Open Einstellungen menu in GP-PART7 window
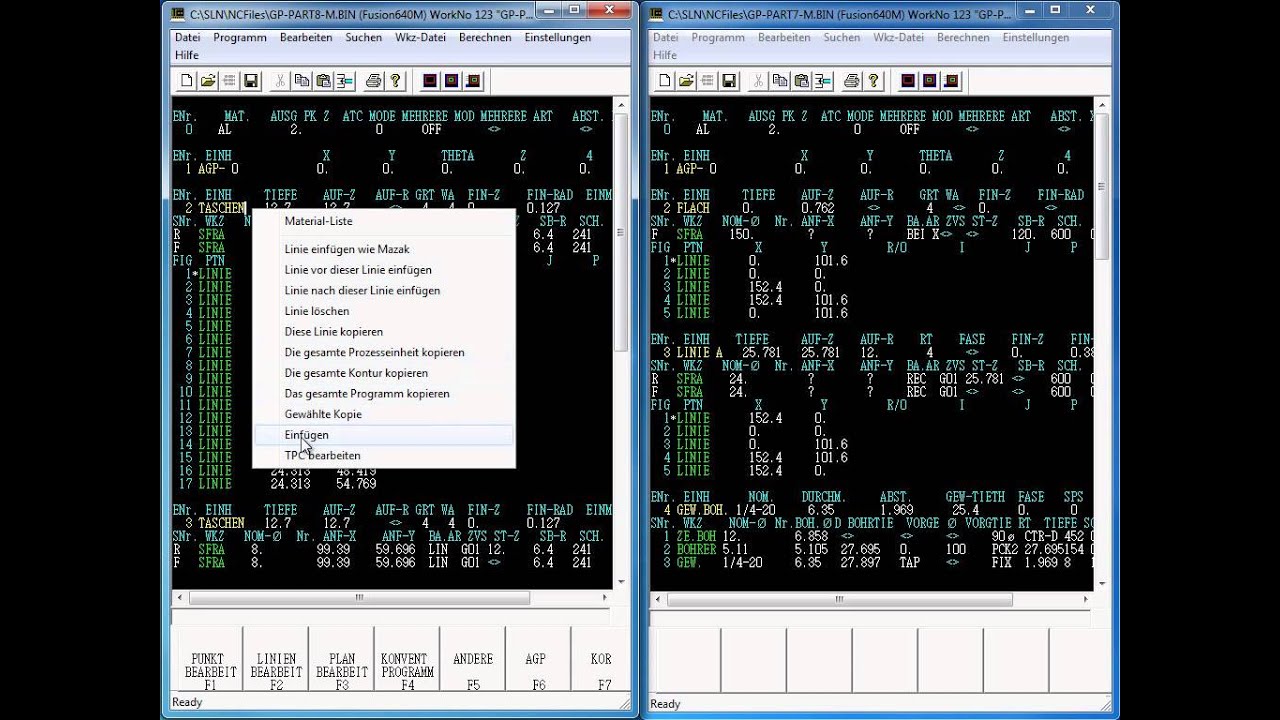This screenshot has height=720, width=1280. 1036,37
